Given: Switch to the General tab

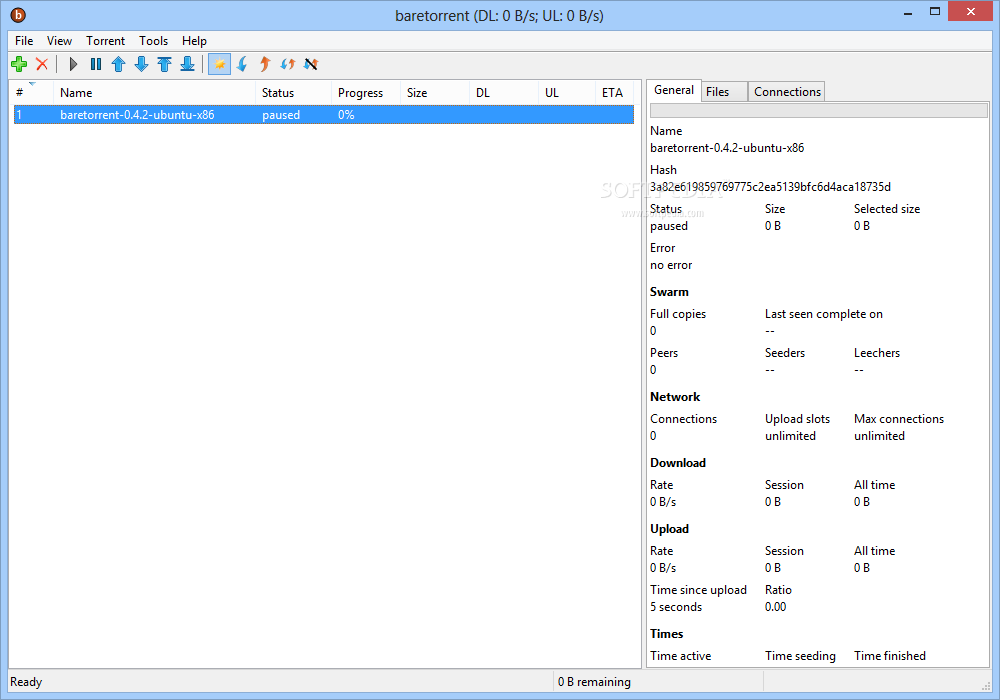Looking at the screenshot, I should [674, 90].
